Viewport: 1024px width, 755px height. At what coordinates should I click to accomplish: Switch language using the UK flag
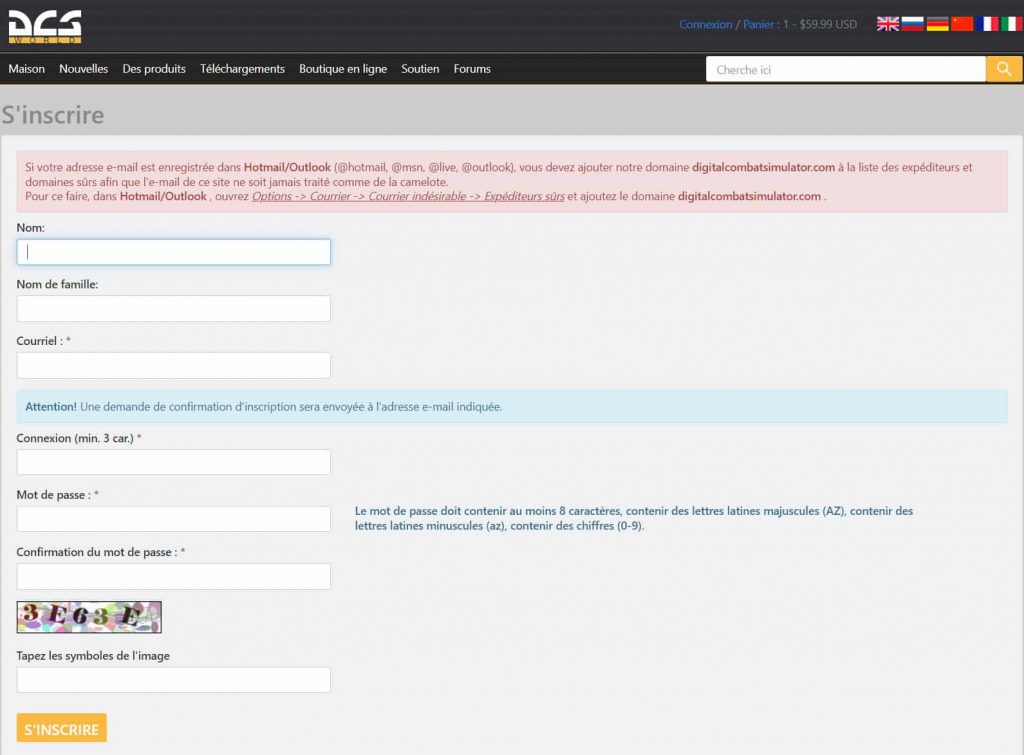[888, 24]
